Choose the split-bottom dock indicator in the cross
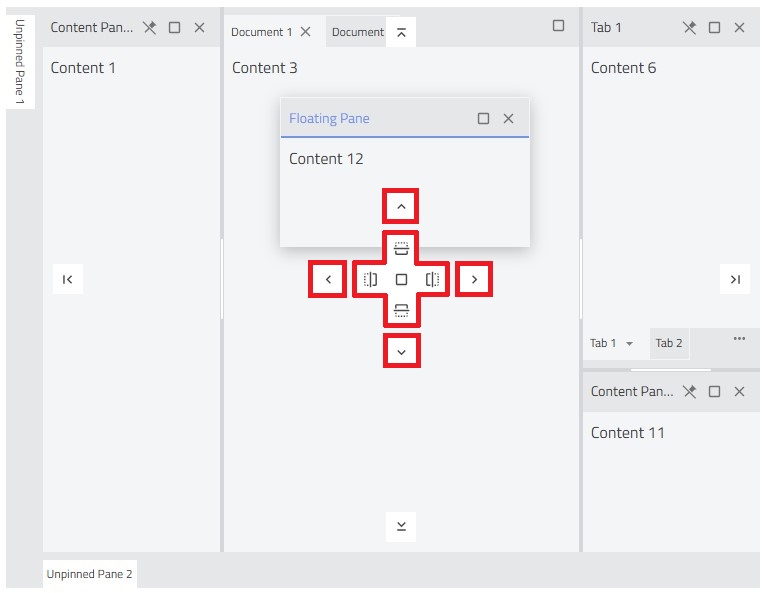Image resolution: width=765 pixels, height=593 pixels. pos(401,310)
